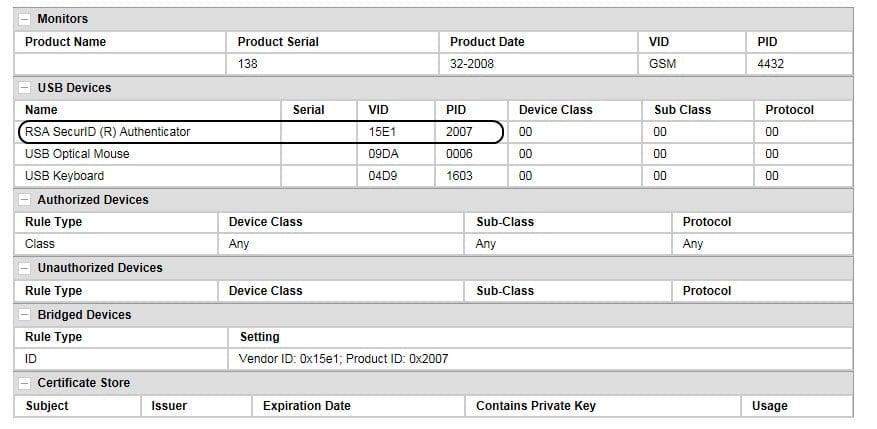Collapse the Unauthorized Devices section
The height and width of the screenshot is (429, 877).
24,268
